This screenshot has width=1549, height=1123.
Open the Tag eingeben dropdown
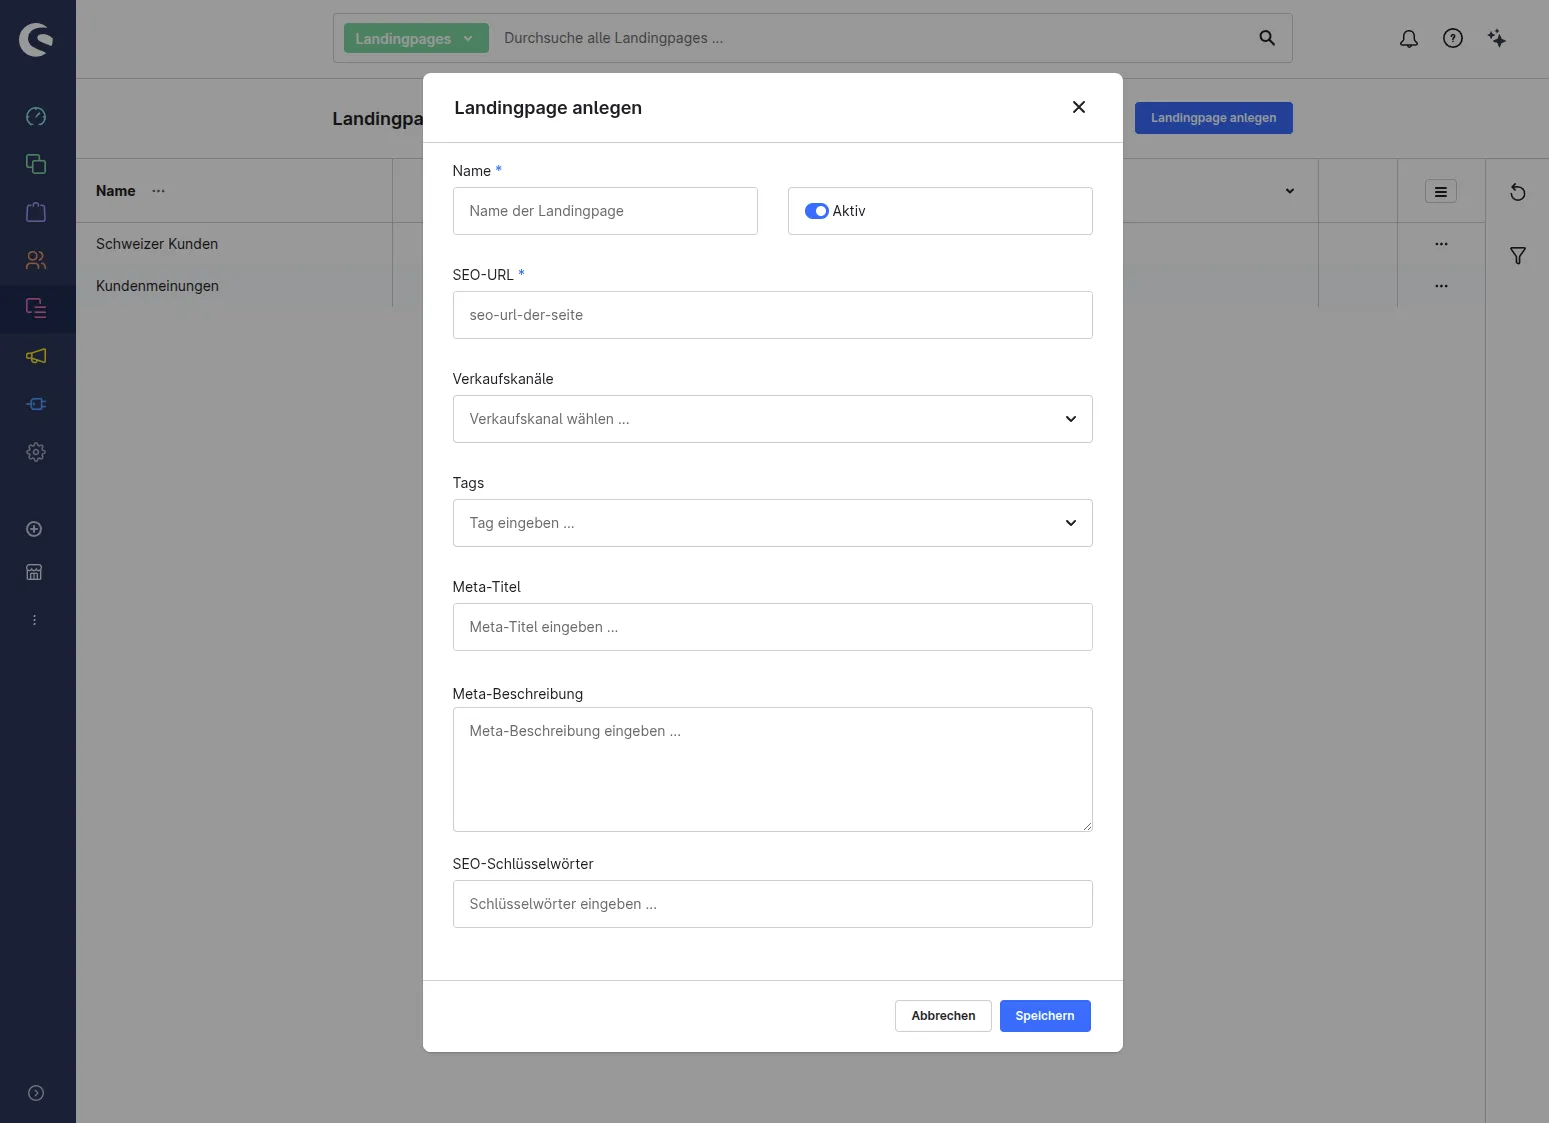click(772, 523)
